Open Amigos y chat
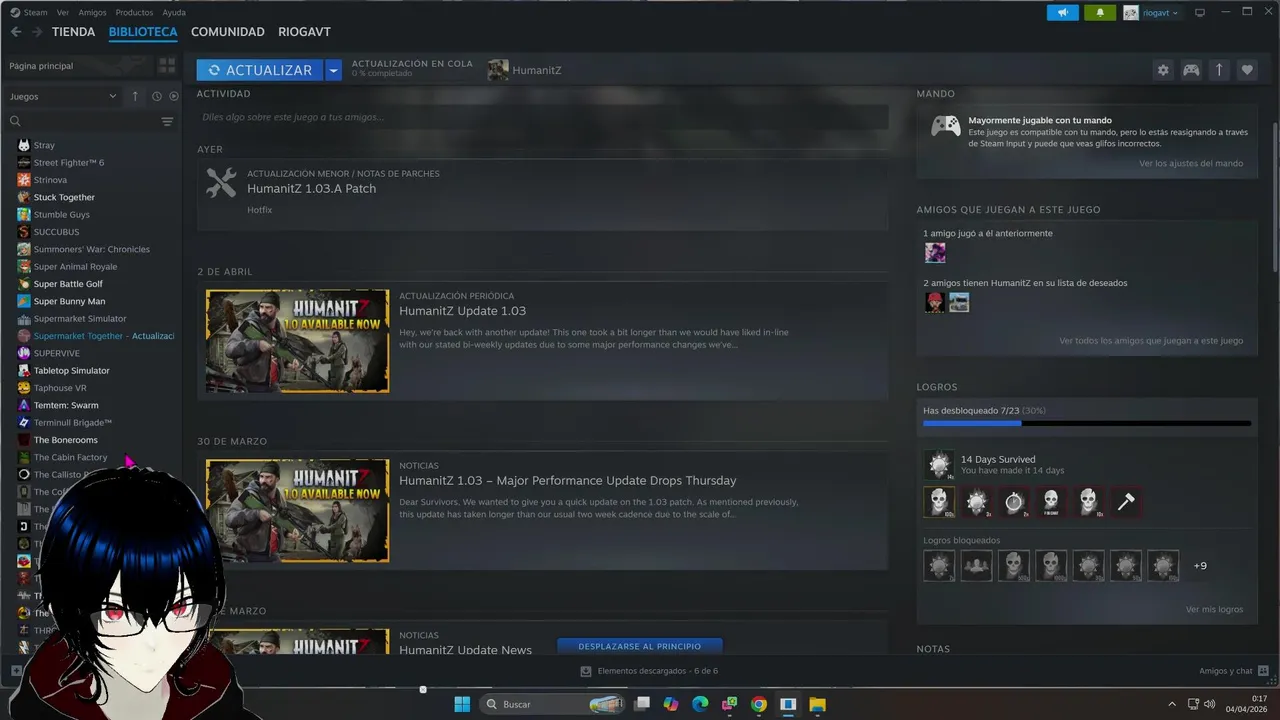This screenshot has height=720, width=1280. pyautogui.click(x=1226, y=671)
